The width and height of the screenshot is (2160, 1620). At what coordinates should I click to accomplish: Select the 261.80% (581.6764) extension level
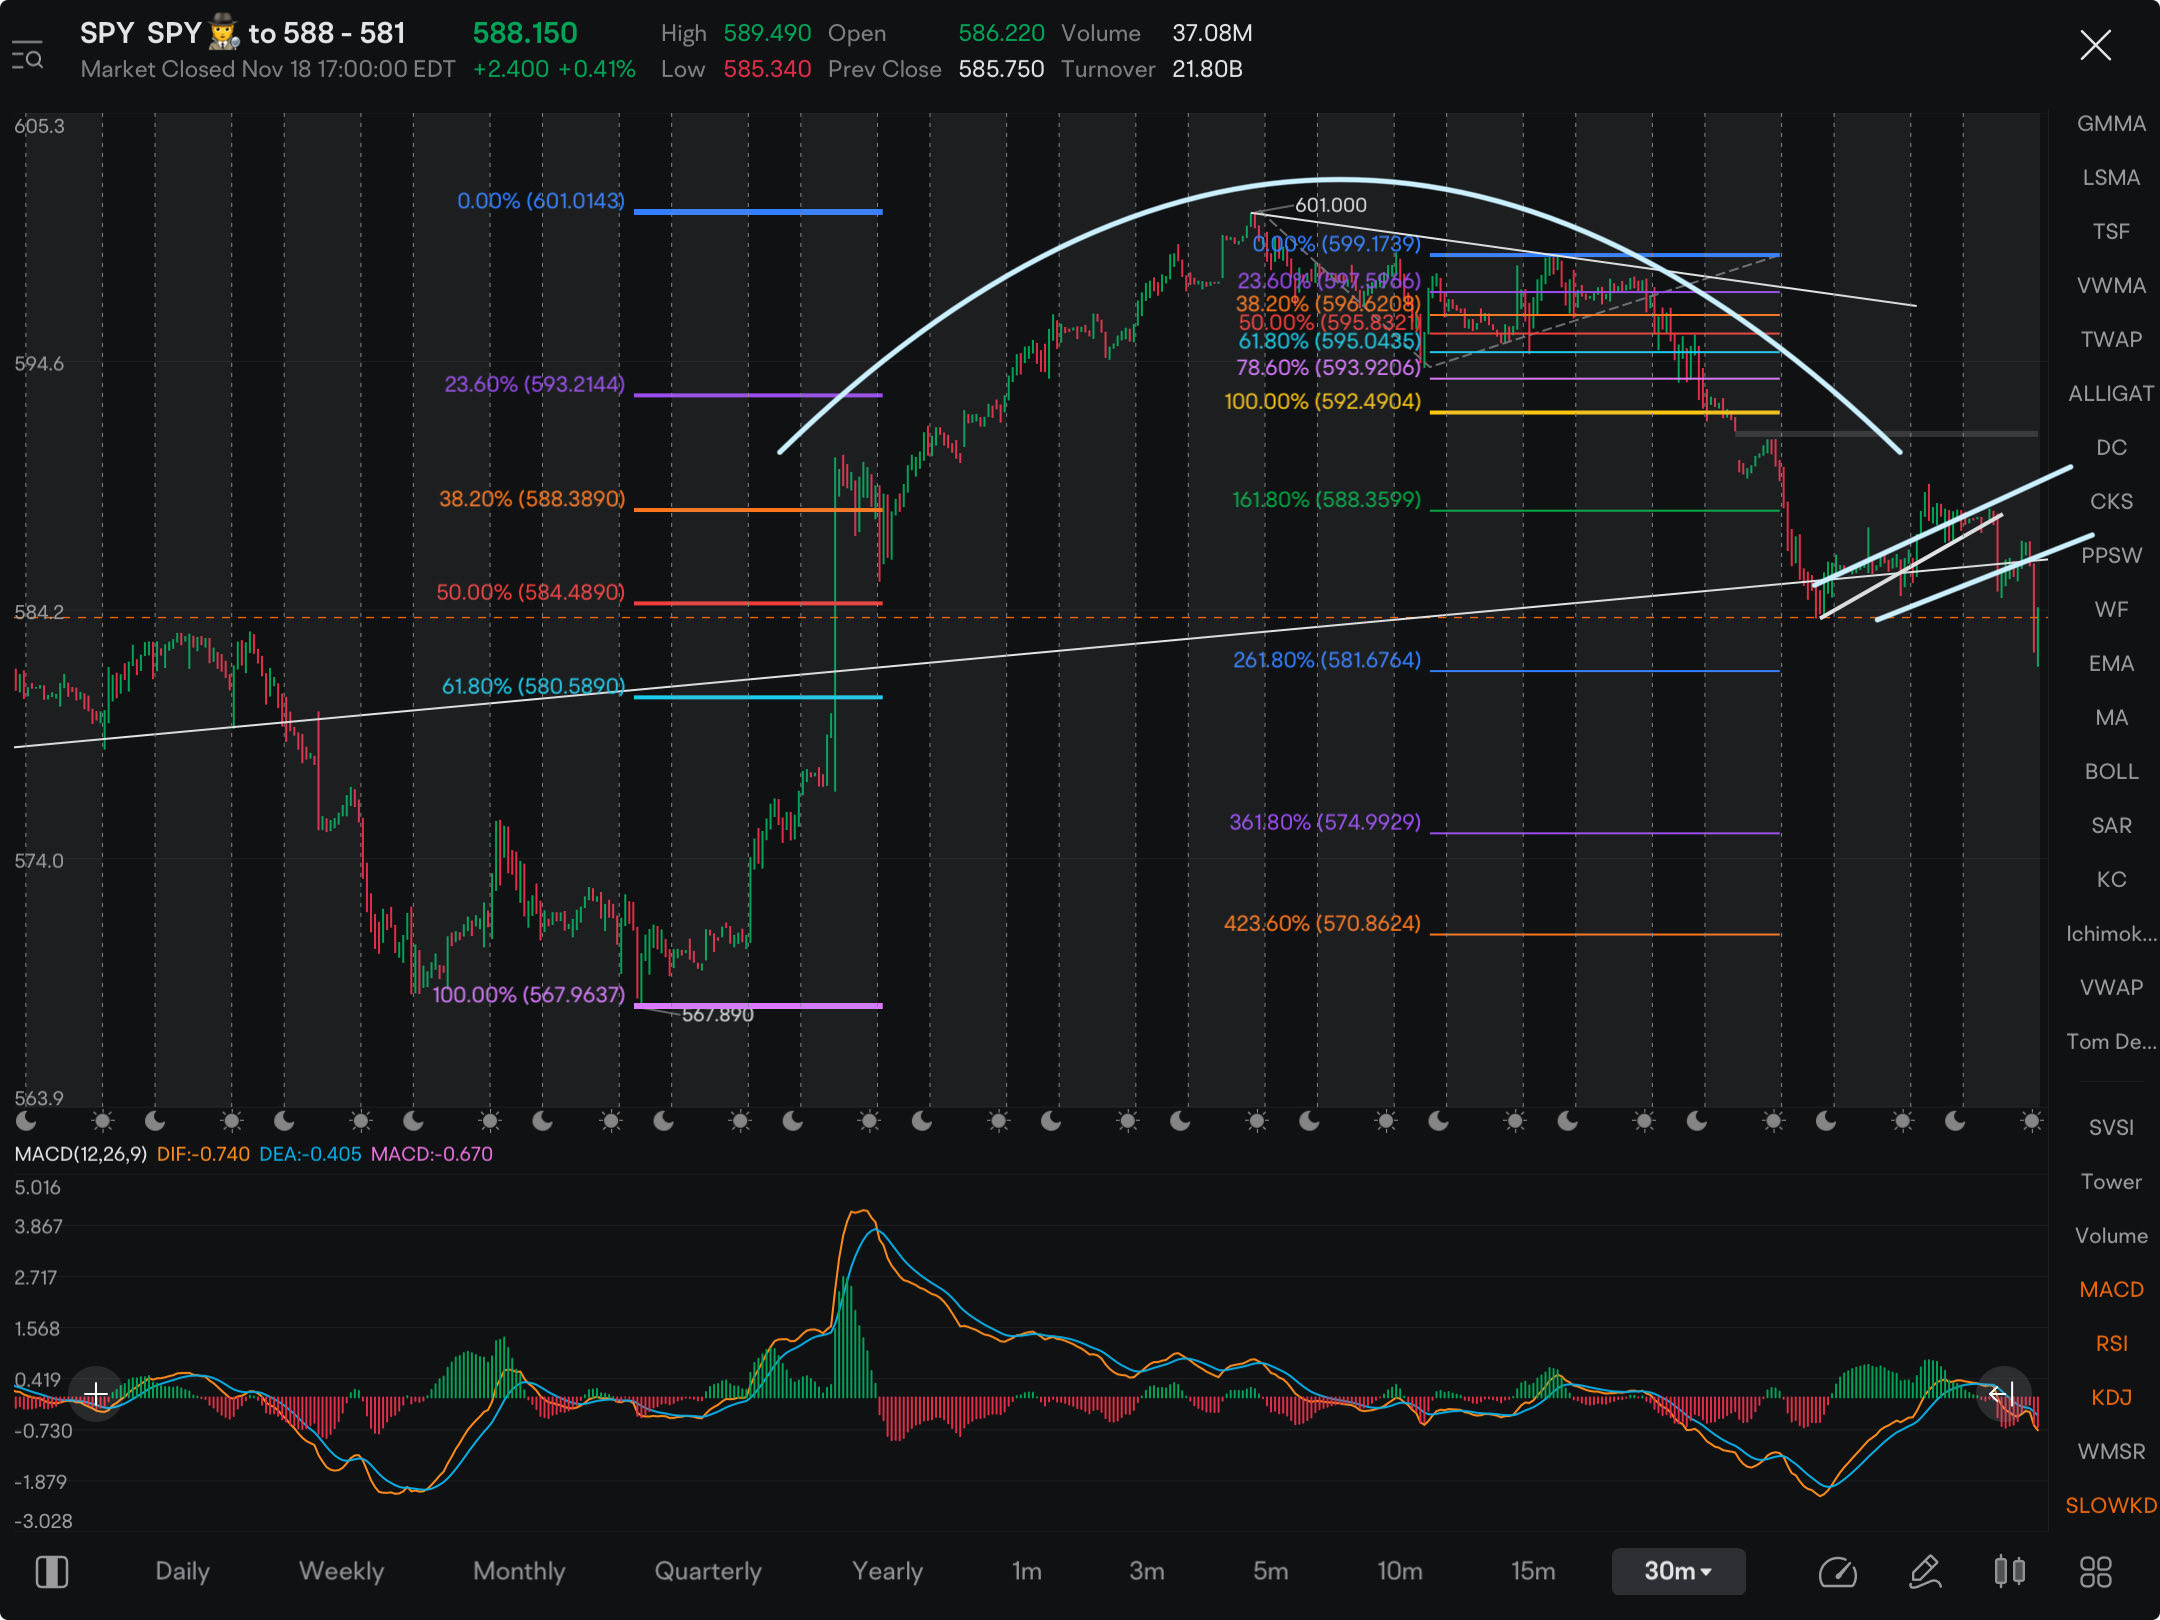tap(1326, 659)
